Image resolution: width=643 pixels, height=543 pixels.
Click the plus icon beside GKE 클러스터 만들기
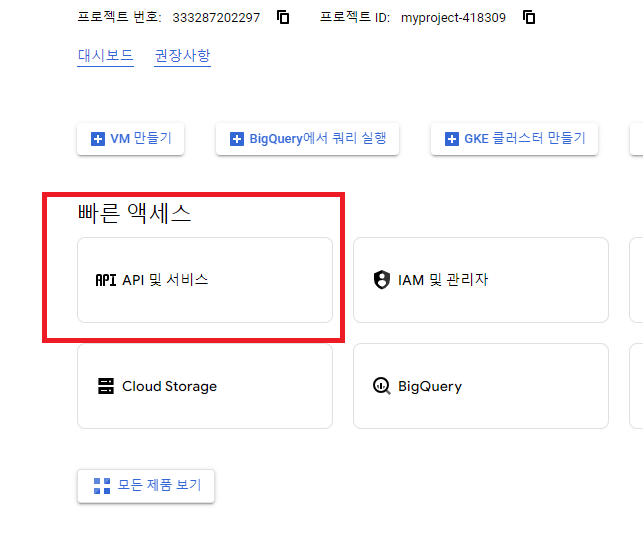[x=451, y=139]
